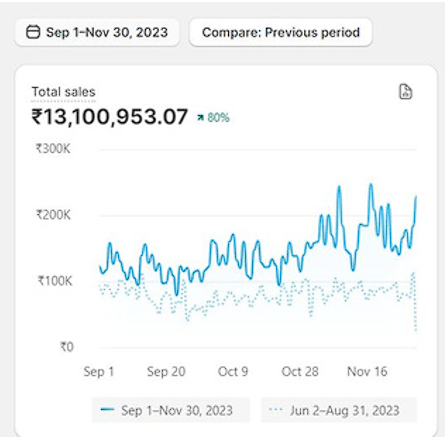This screenshot has width=445, height=439.
Task: Open the Sep 1–Nov 30, 2023 date picker
Action: [x=97, y=32]
